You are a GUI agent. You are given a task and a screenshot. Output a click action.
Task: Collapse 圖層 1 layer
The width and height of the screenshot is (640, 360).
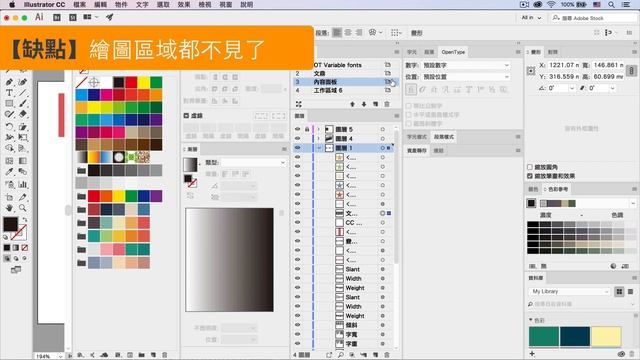tap(319, 148)
